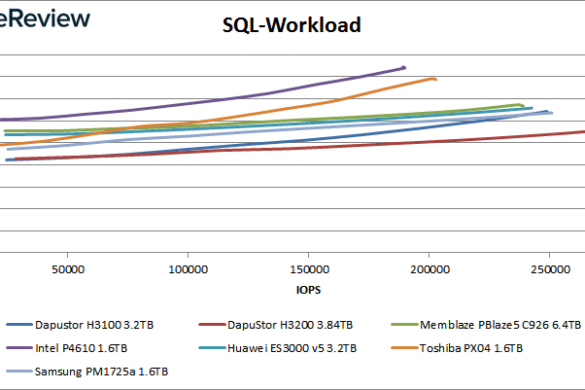Click the orange Toshiba PX04 legend swatch

click(x=404, y=348)
